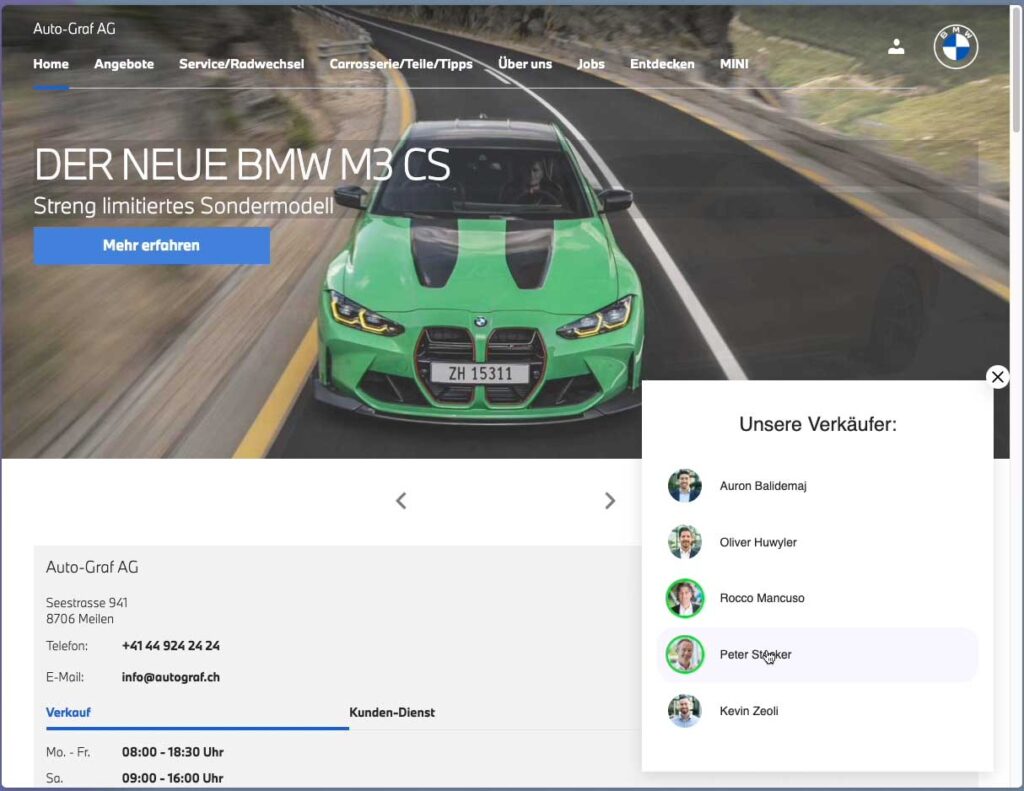Select seller name Auron Balidemaj
The width and height of the screenshot is (1024, 791).
pyautogui.click(x=763, y=486)
